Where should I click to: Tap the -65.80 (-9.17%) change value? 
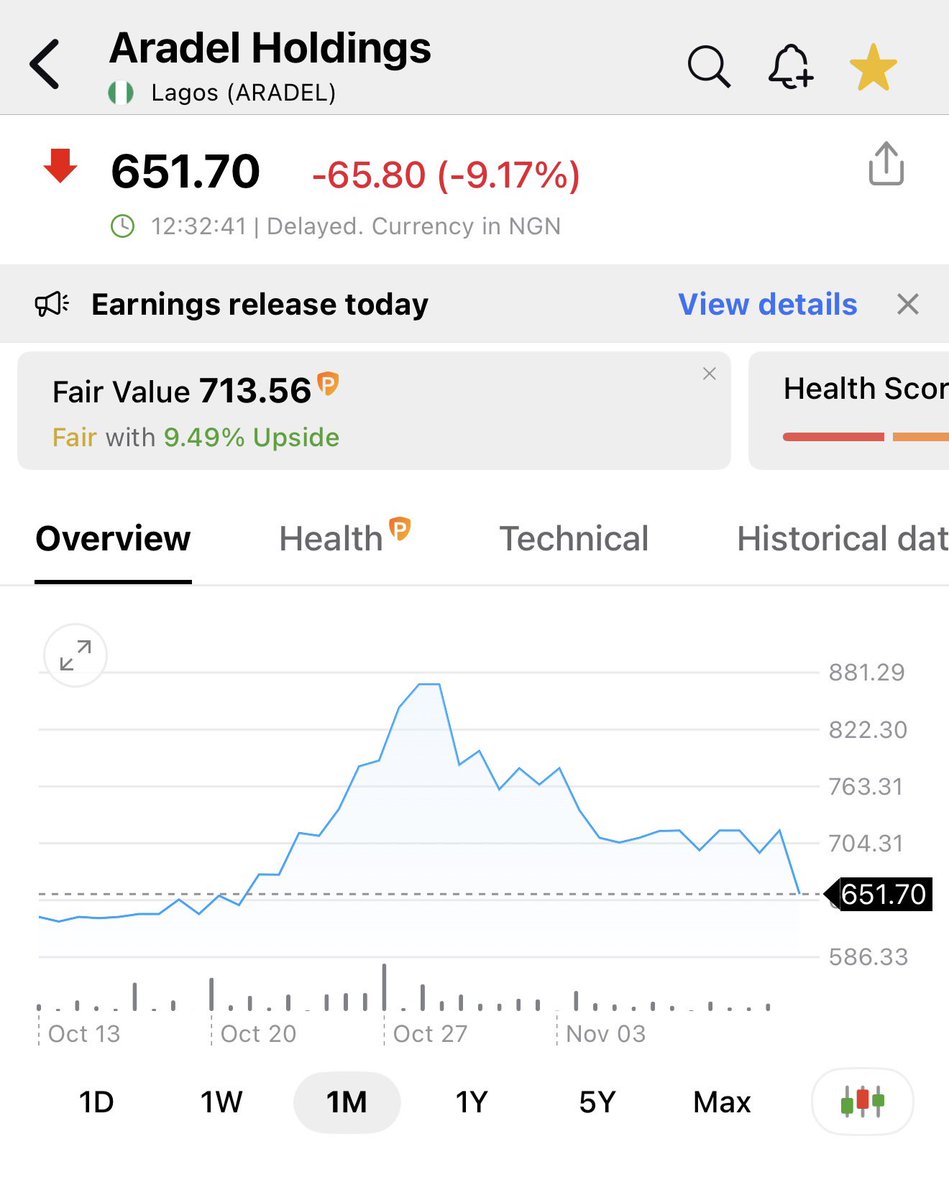(x=446, y=175)
